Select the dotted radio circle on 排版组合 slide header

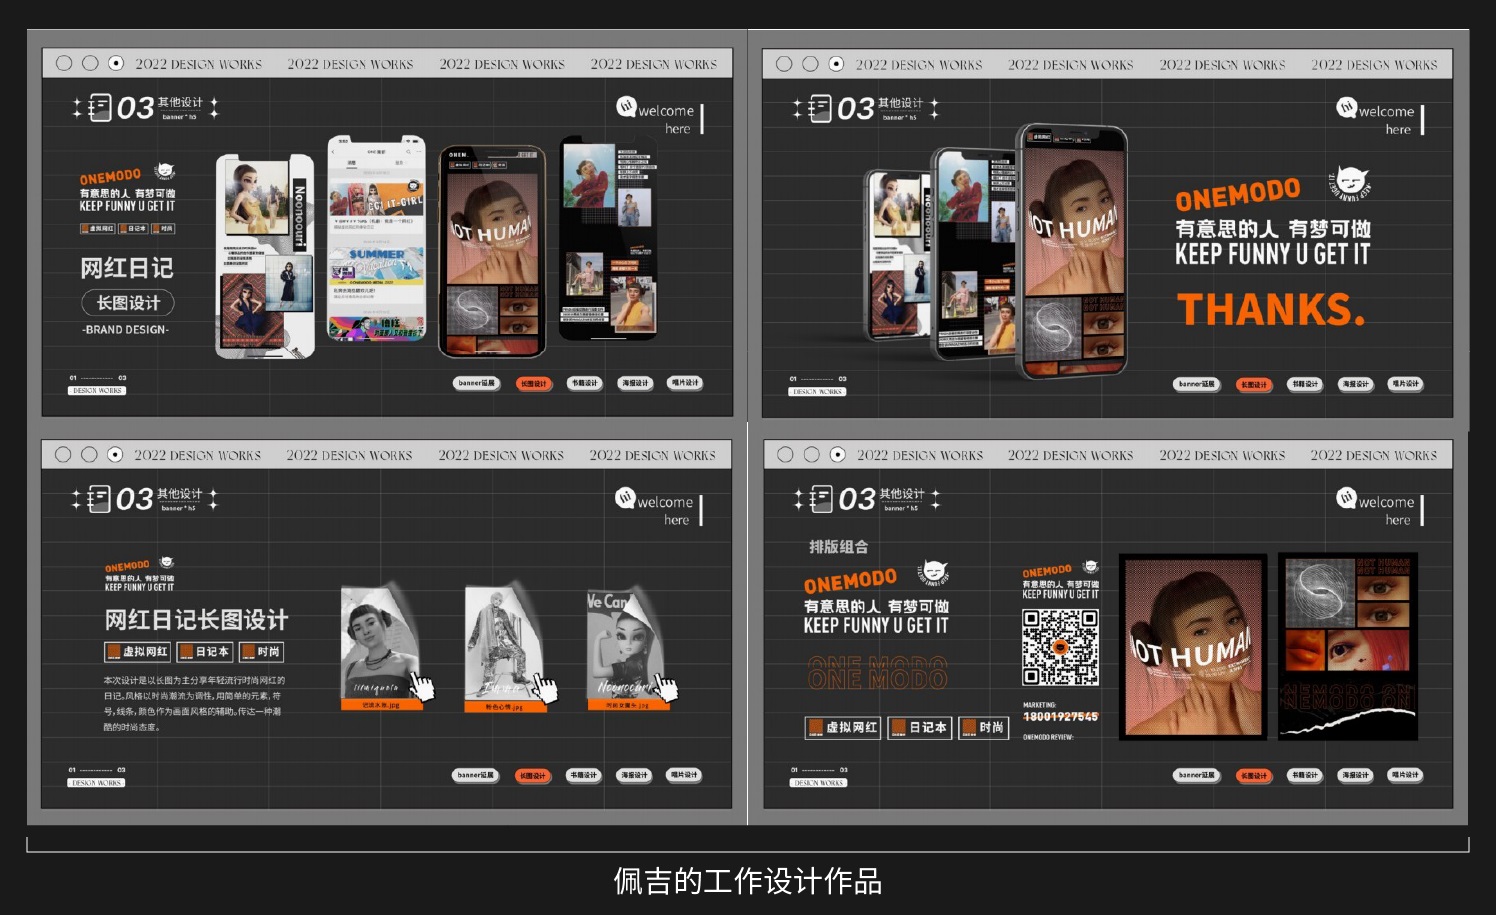point(838,455)
